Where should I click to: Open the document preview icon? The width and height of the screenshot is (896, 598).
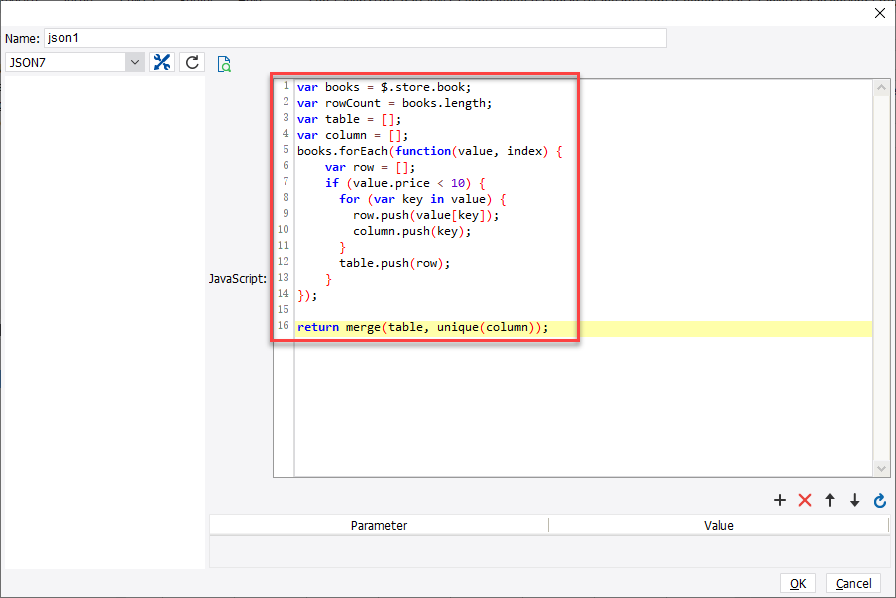click(224, 62)
